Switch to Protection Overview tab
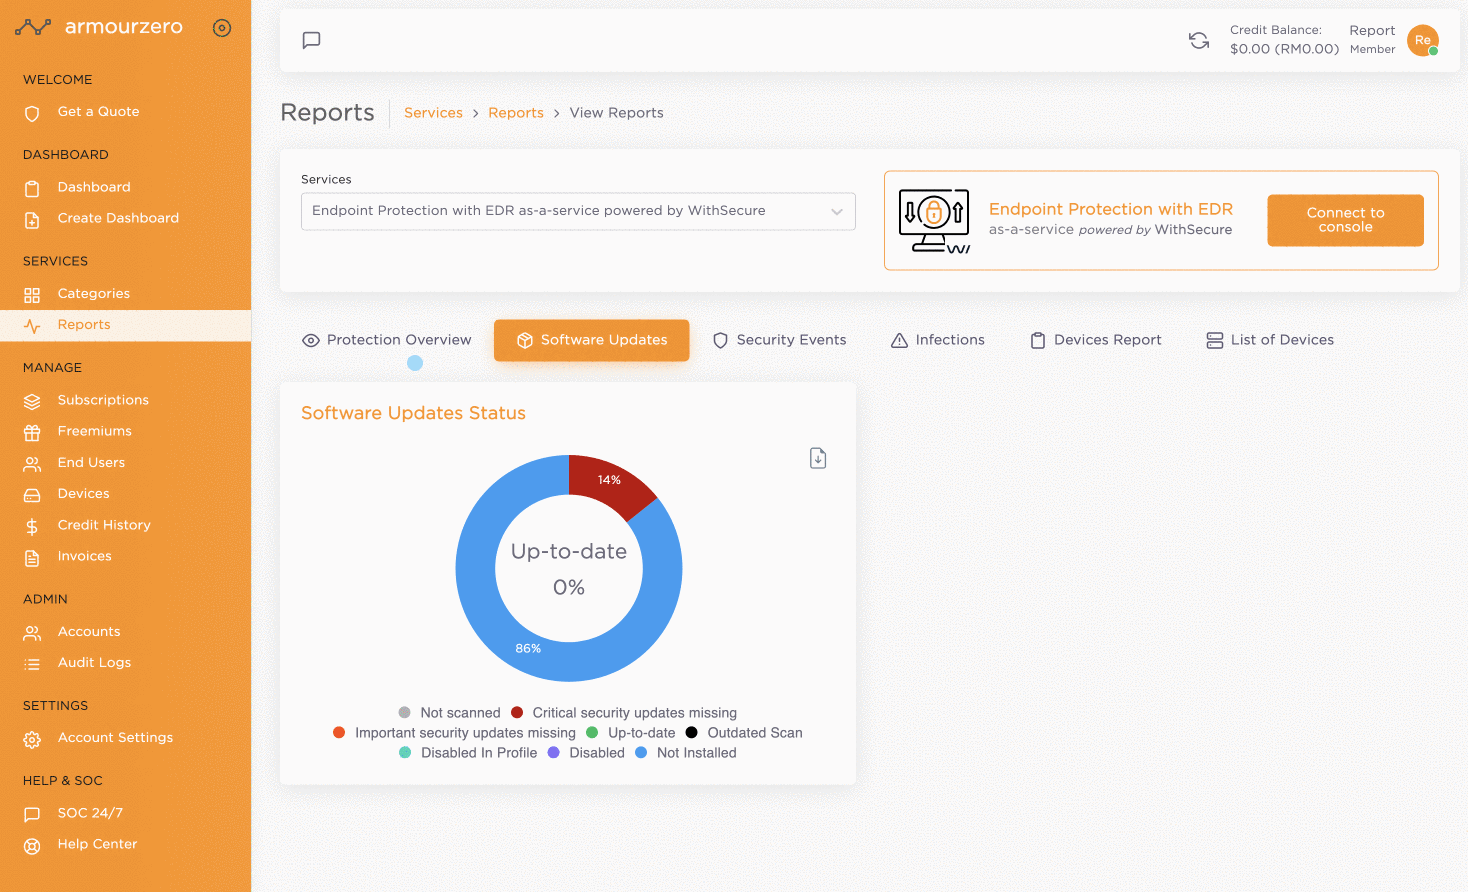1468x892 pixels. click(387, 340)
